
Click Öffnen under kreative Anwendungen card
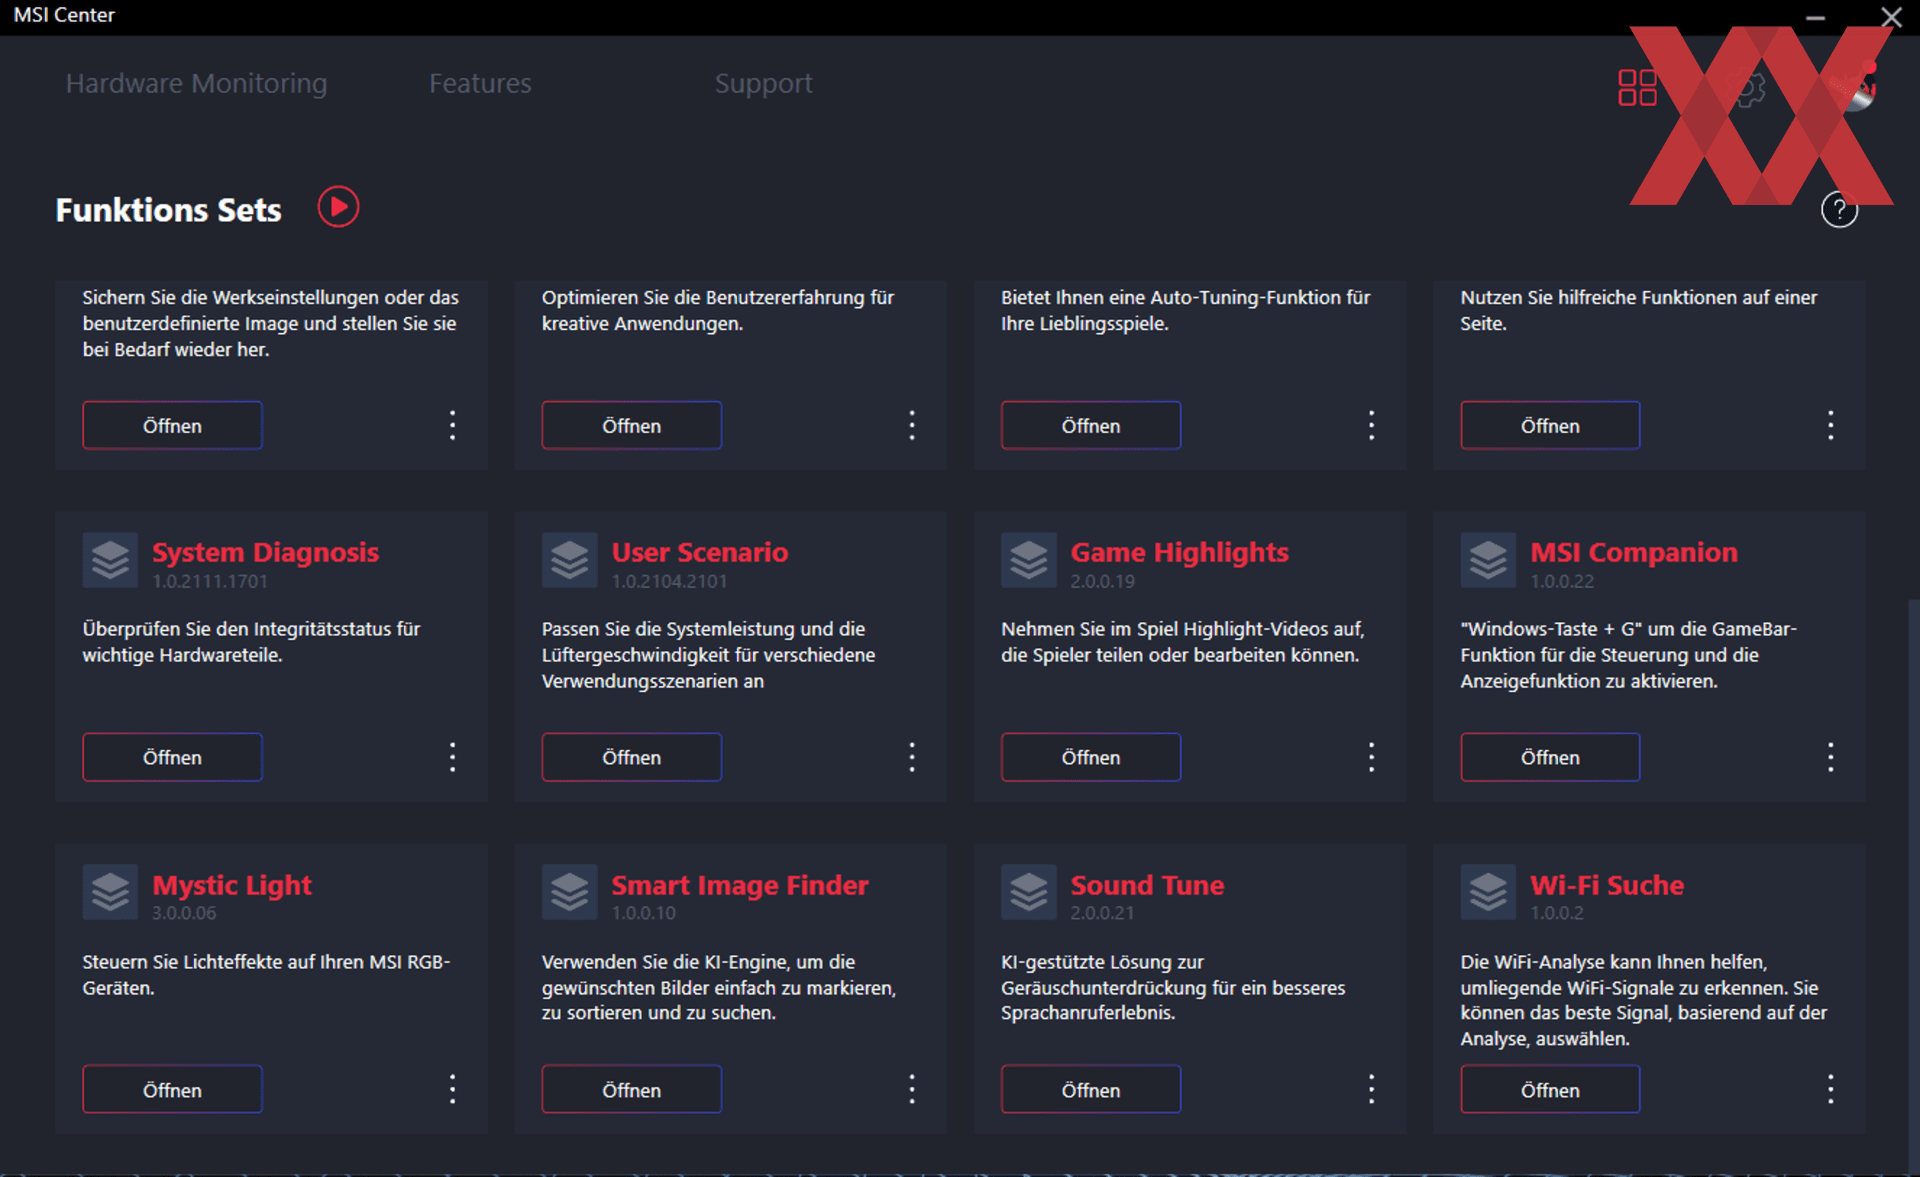pos(631,425)
